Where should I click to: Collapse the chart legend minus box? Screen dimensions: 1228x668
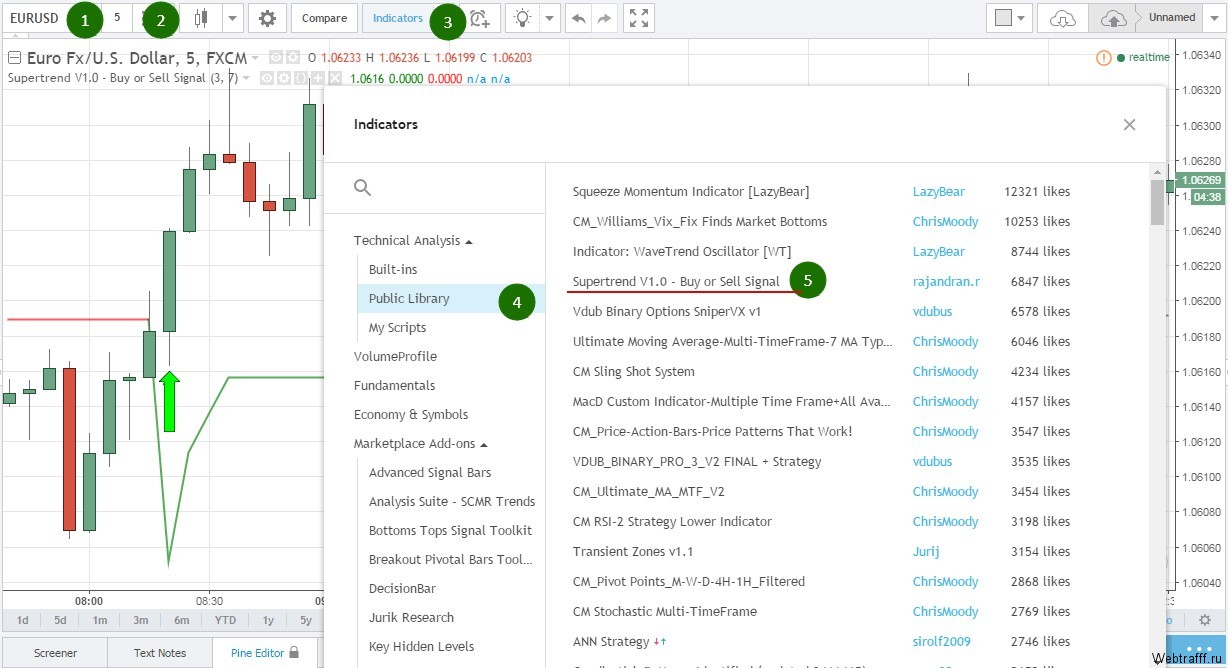point(15,57)
